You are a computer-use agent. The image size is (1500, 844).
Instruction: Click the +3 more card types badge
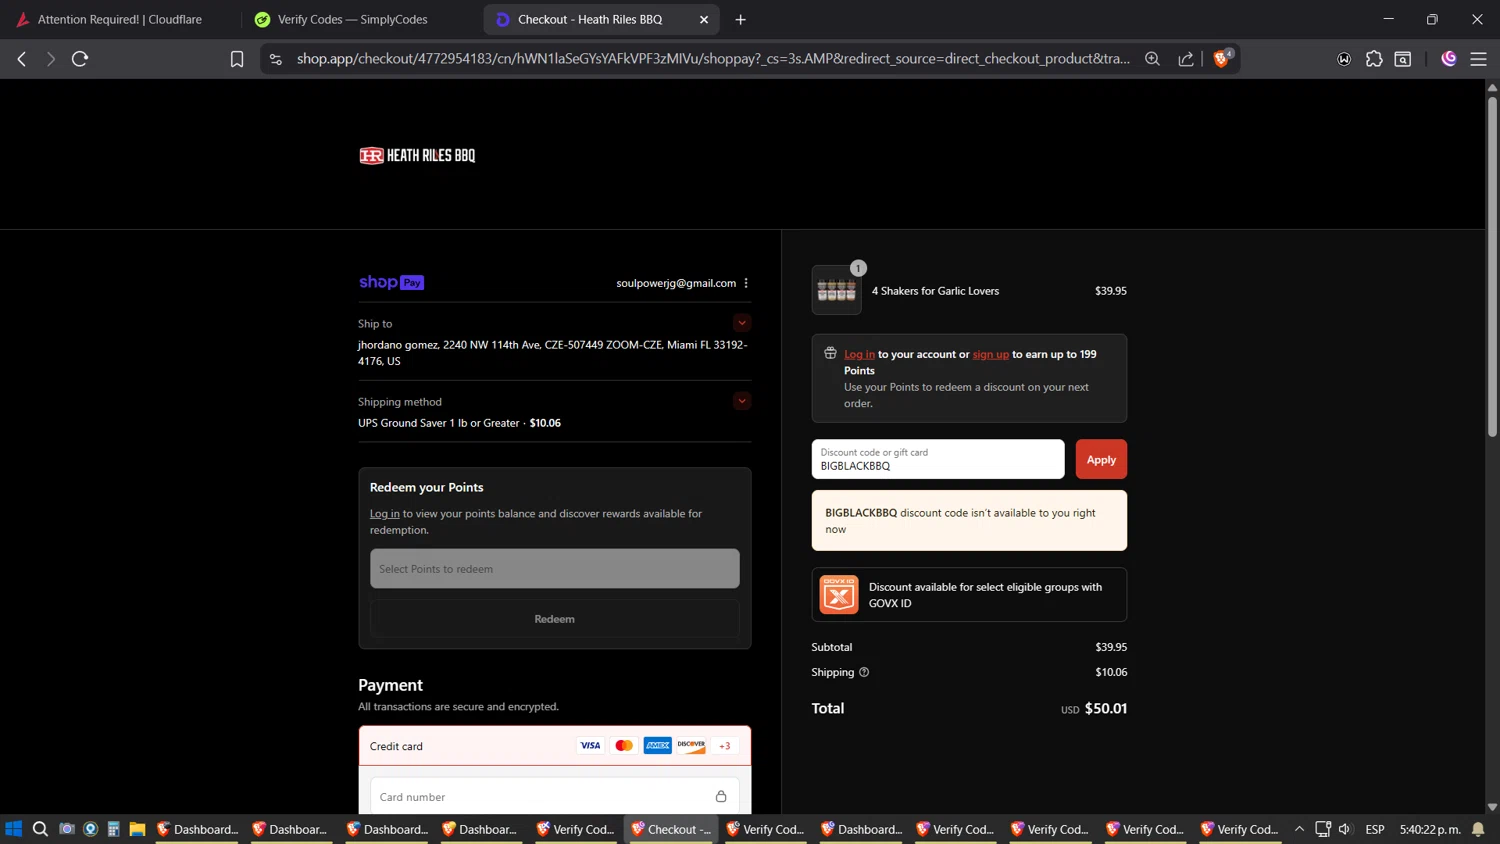coord(725,746)
